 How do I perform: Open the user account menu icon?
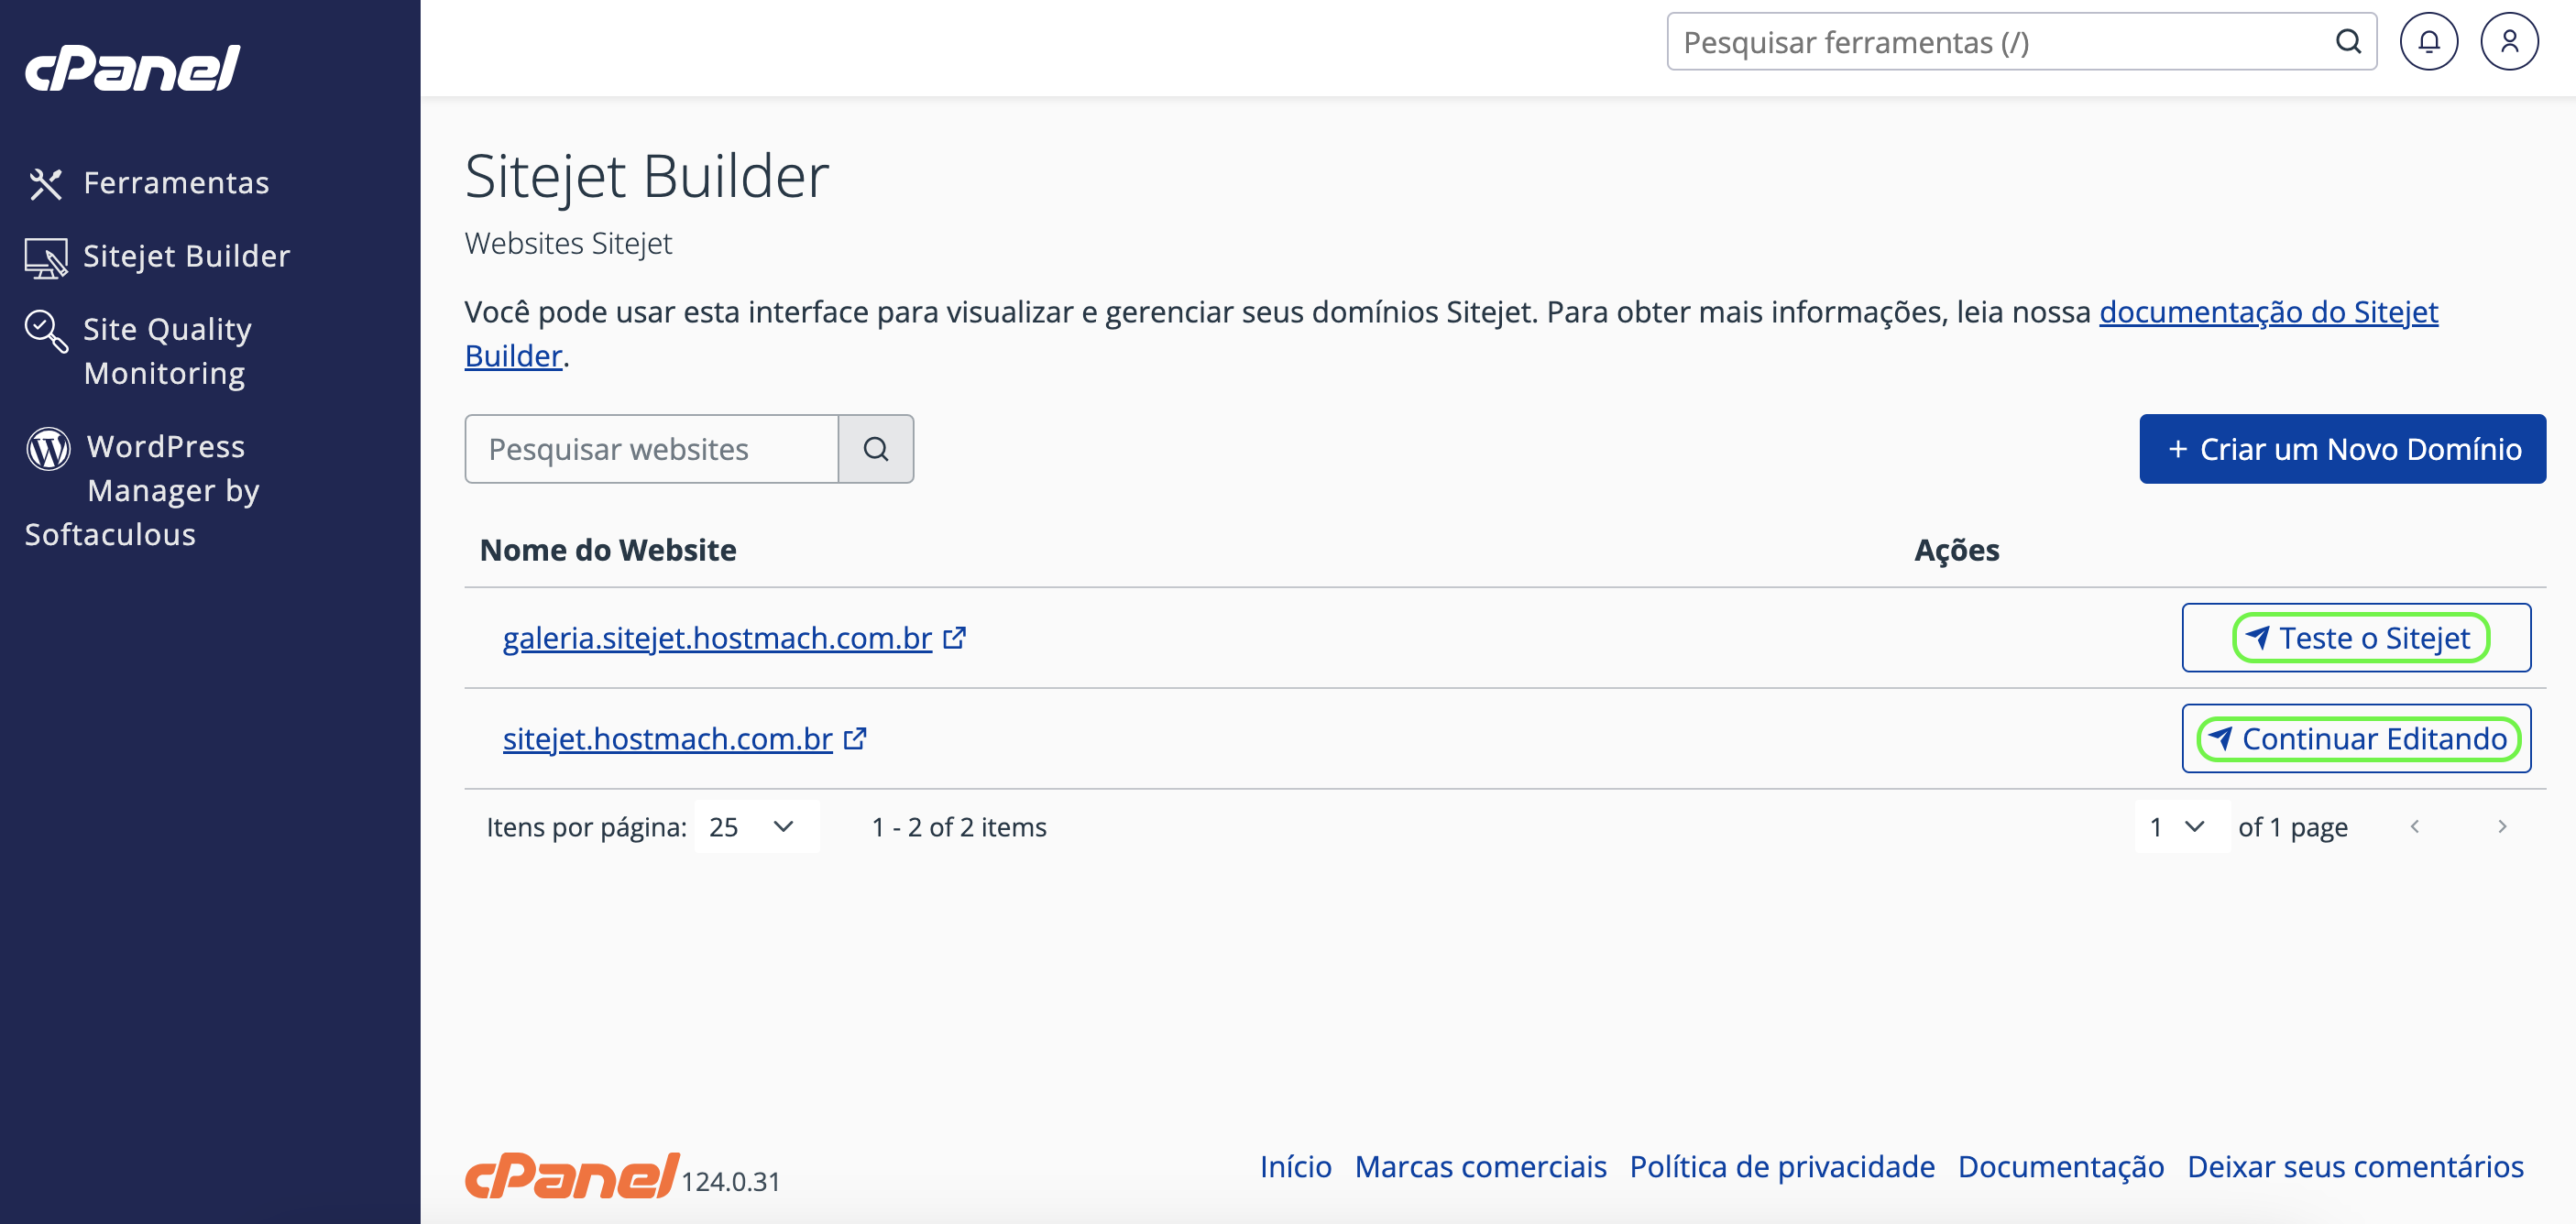coord(2509,42)
